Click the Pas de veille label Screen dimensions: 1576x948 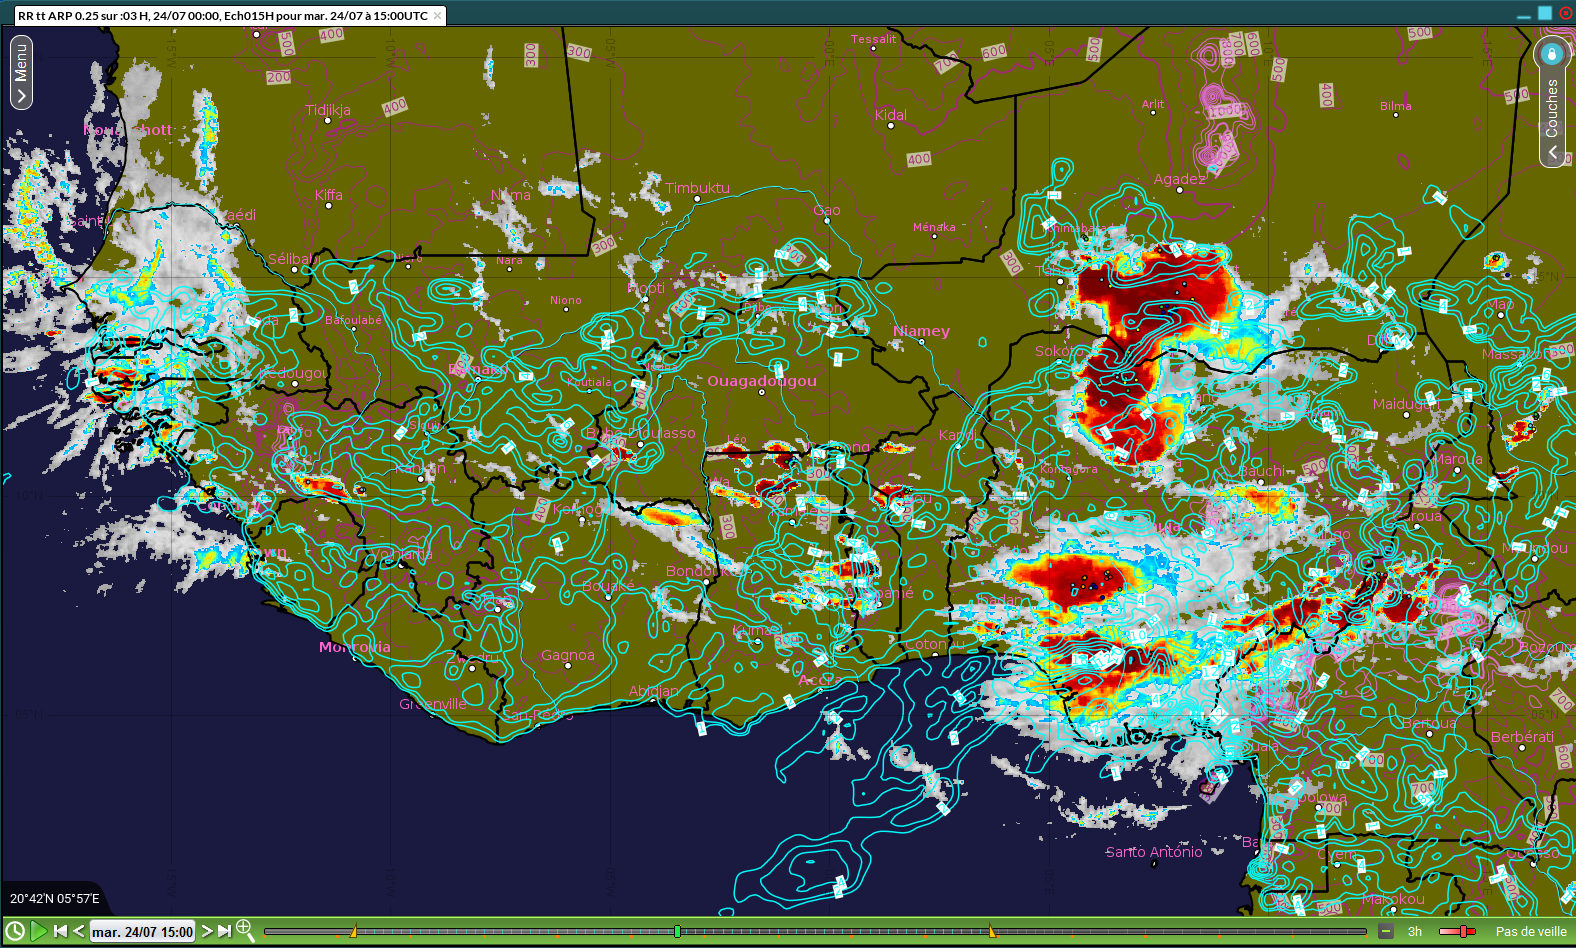click(1531, 931)
